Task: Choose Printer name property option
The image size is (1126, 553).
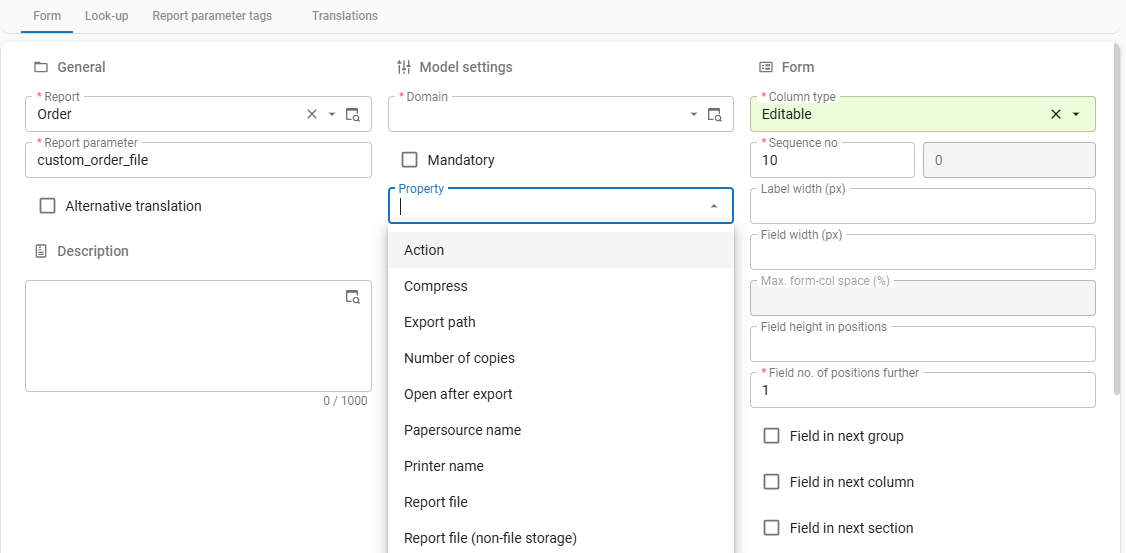Action: click(561, 465)
